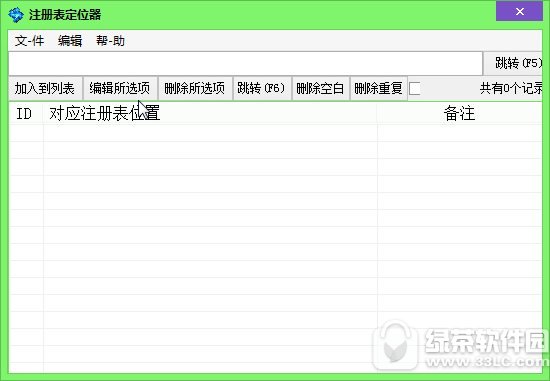Click the 对应注册表位置 column header
The width and height of the screenshot is (550, 381).
point(210,113)
